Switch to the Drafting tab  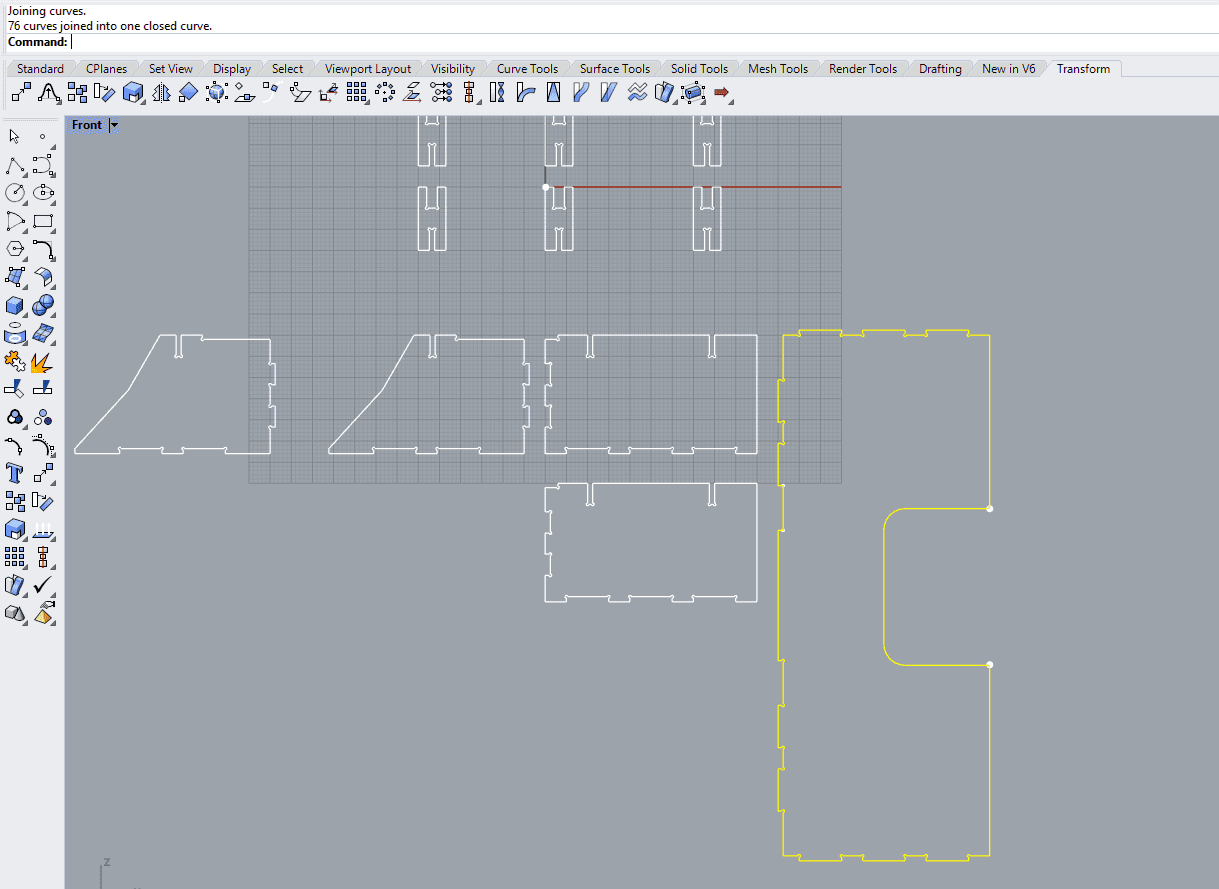coord(940,69)
